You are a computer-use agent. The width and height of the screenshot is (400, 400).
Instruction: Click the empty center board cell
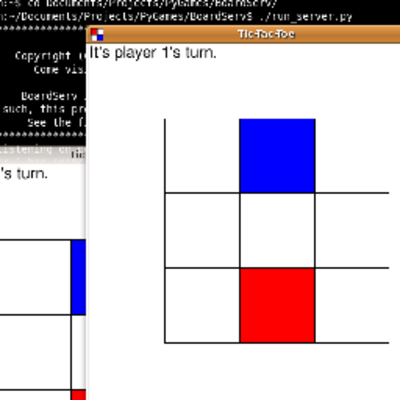[277, 230]
